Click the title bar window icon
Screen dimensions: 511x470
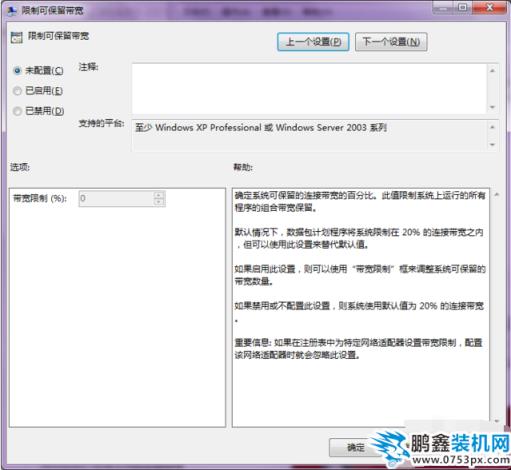point(12,11)
